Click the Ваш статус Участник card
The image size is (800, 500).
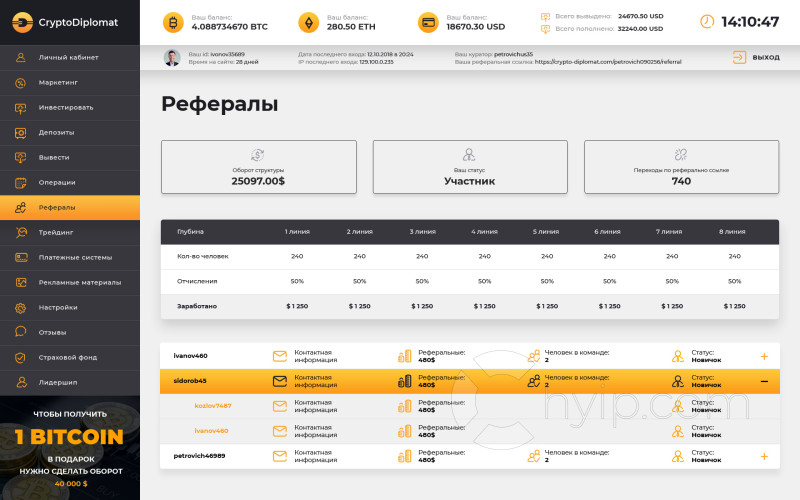(470, 167)
